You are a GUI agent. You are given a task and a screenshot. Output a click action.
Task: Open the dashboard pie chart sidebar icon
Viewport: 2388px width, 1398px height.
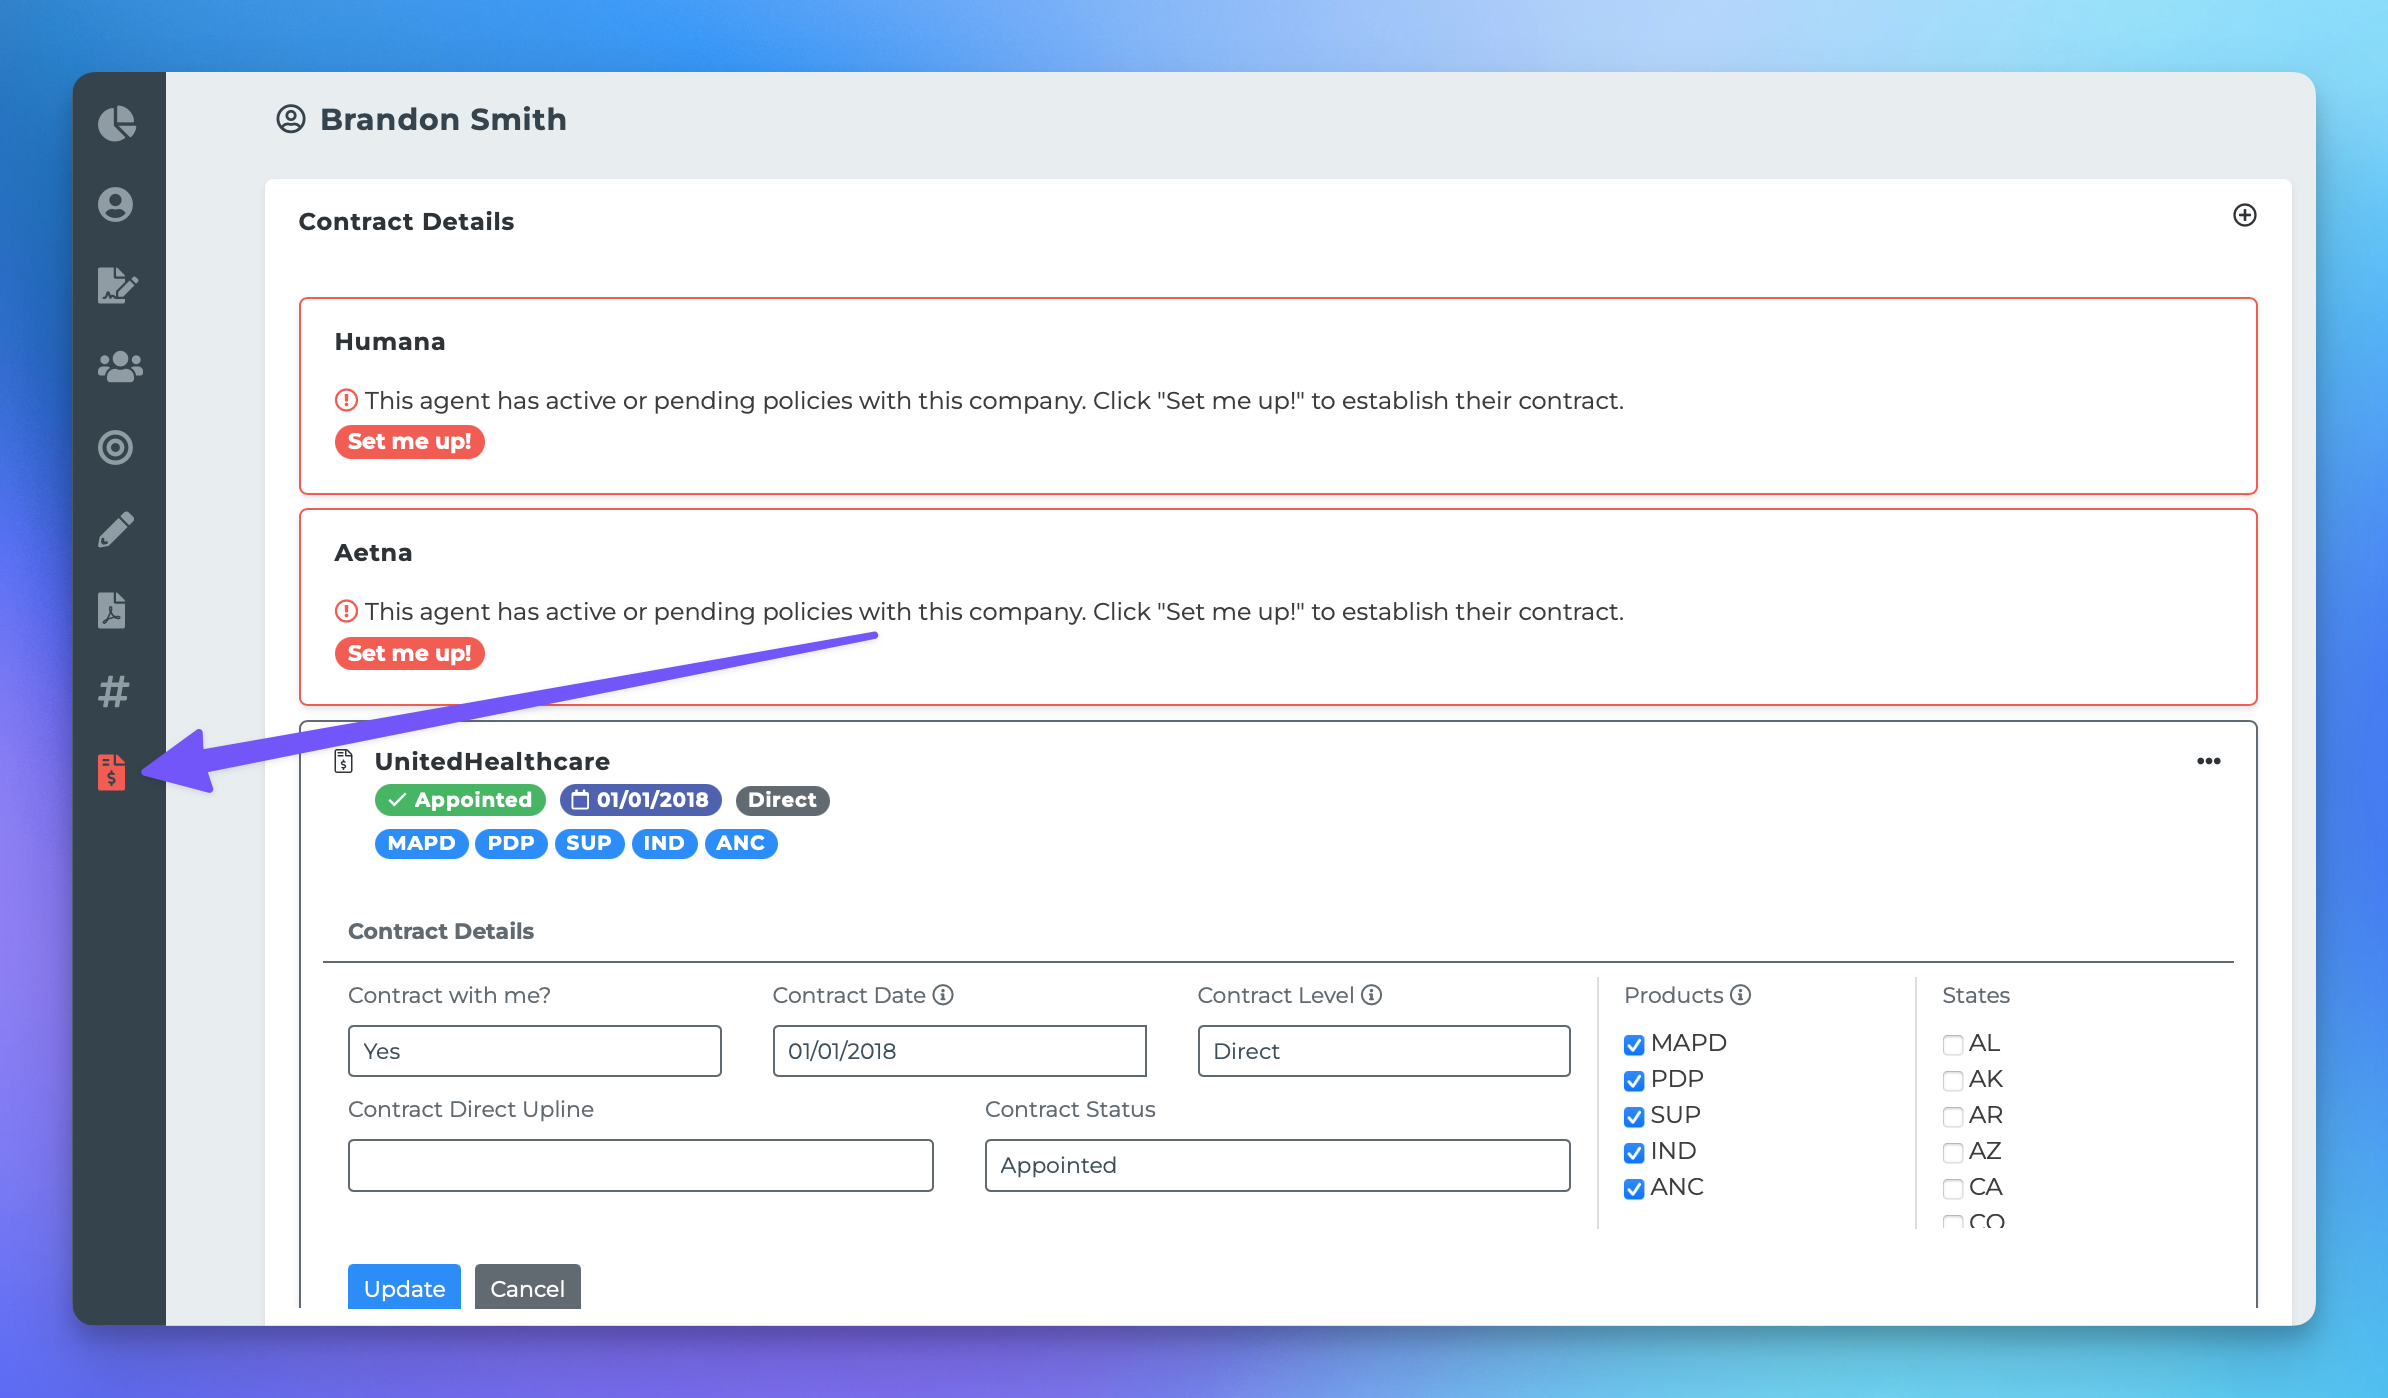click(117, 123)
